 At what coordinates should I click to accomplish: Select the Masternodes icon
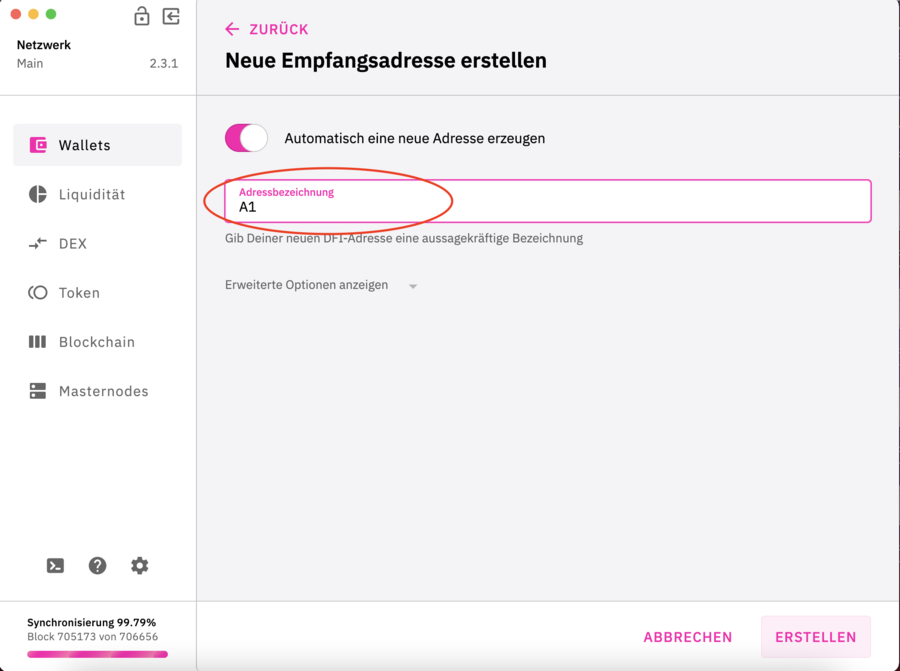40,390
